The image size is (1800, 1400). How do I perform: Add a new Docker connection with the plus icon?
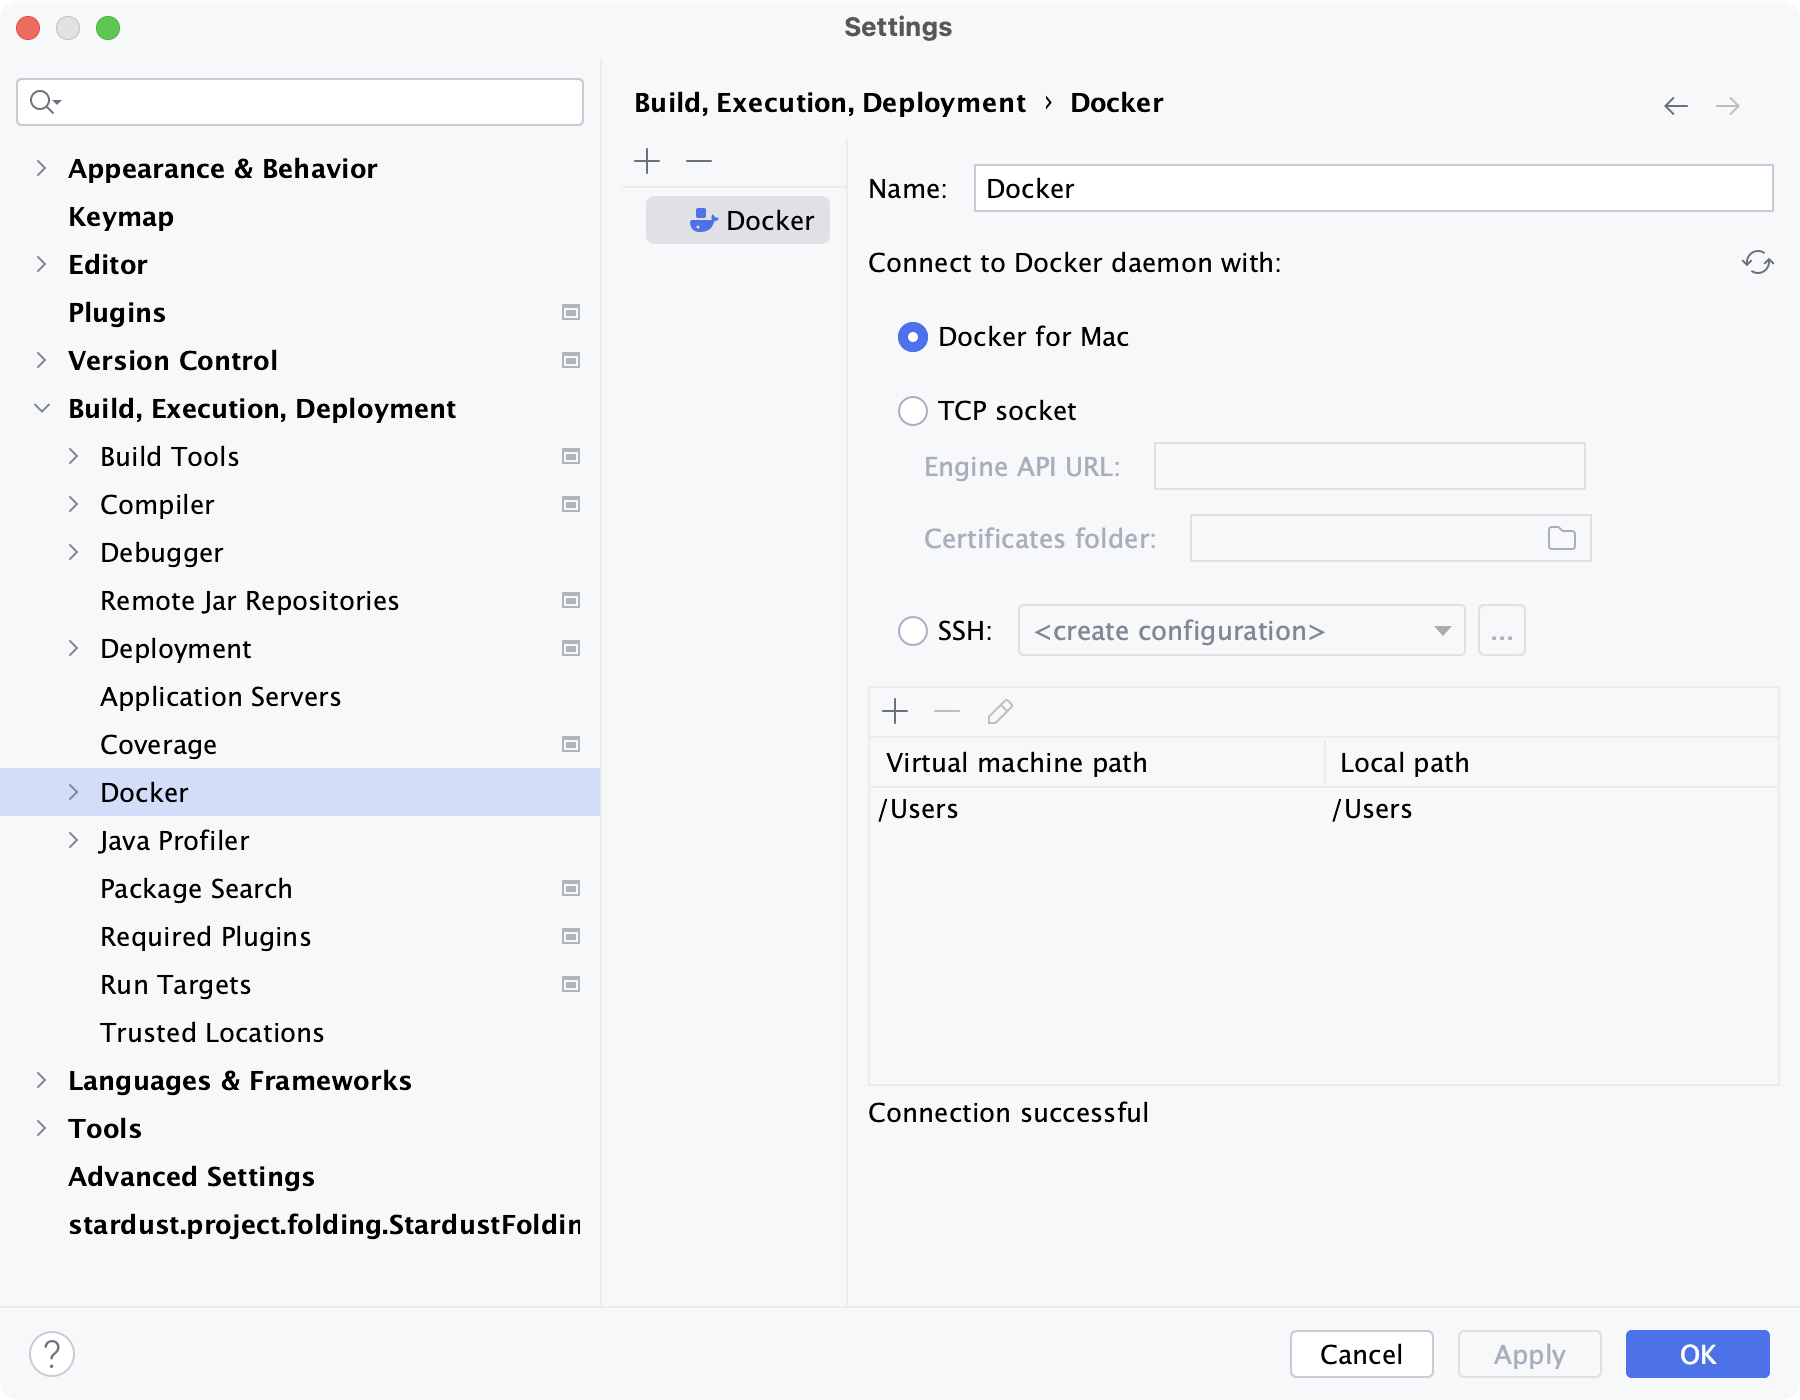pyautogui.click(x=647, y=161)
